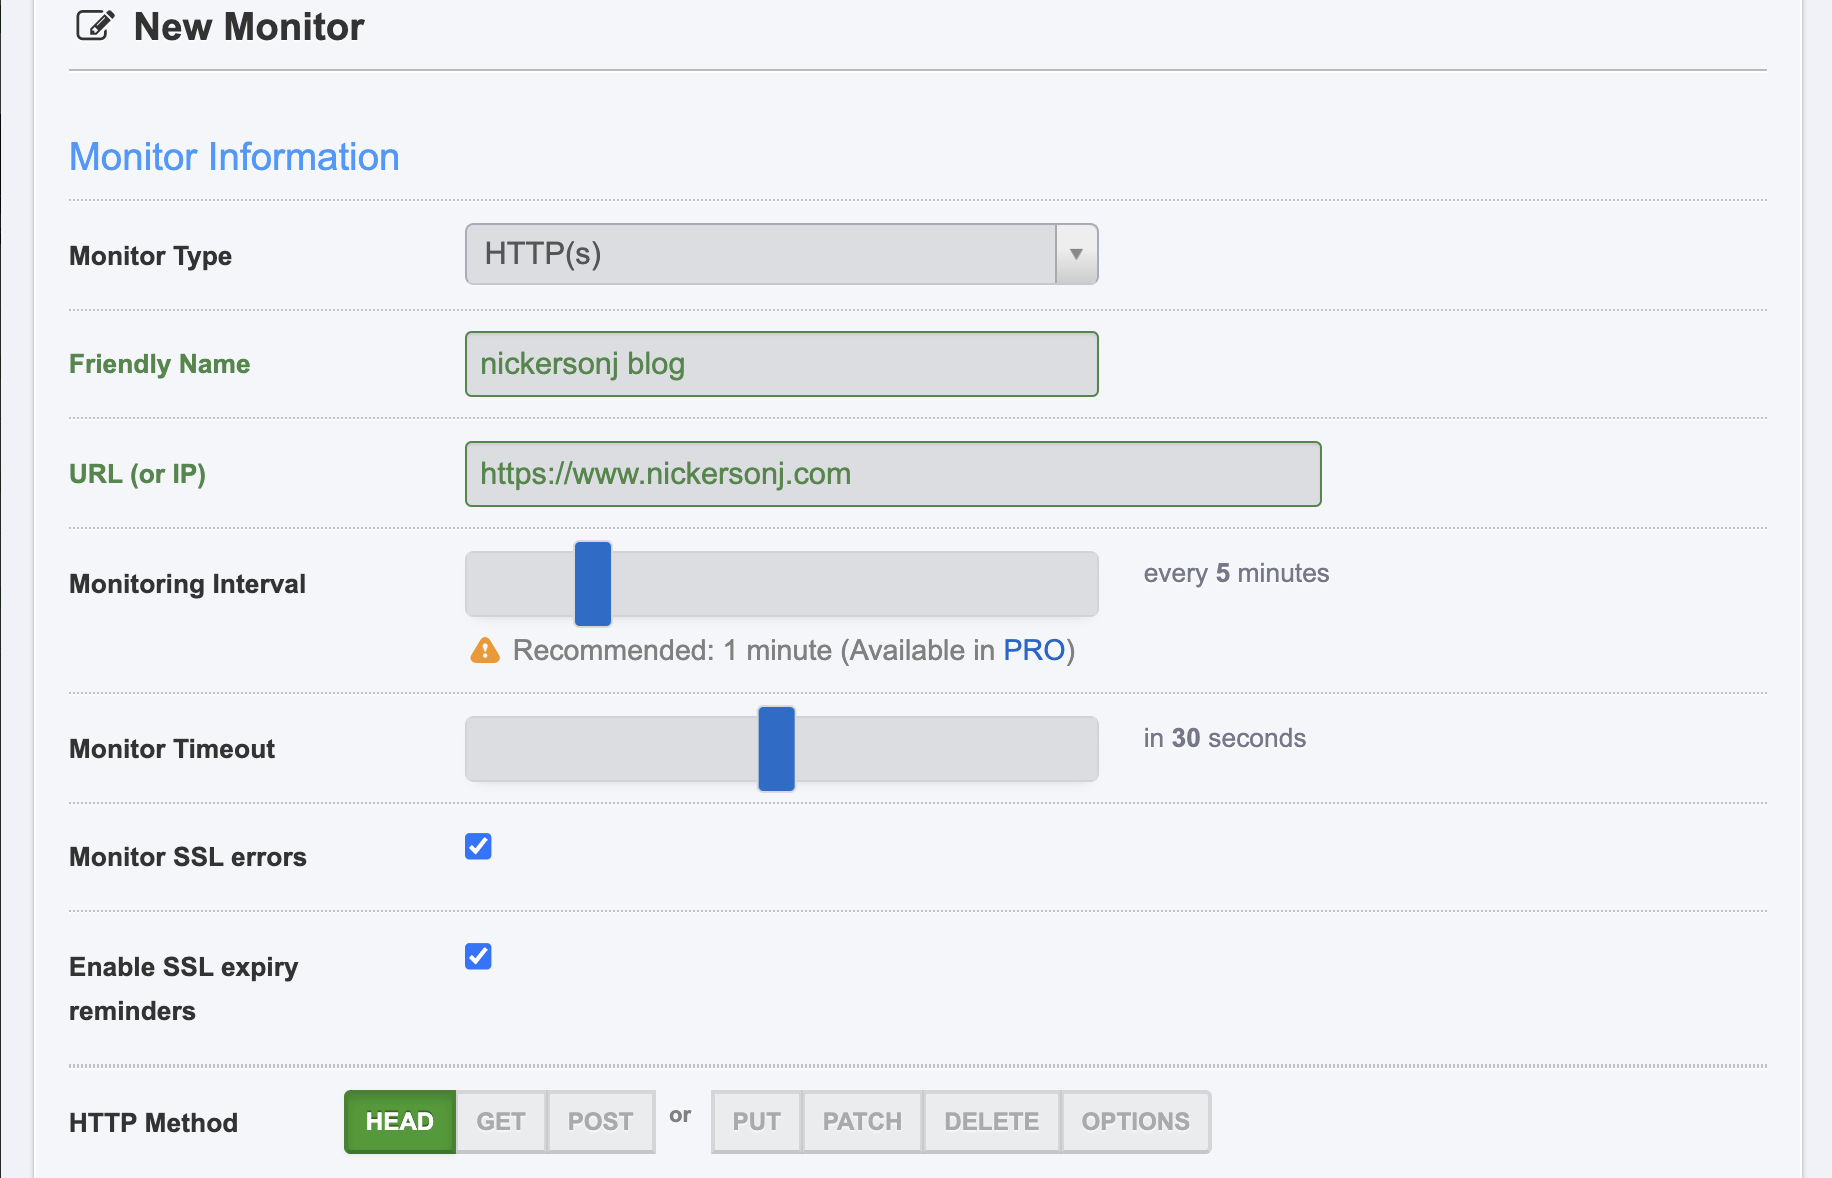The width and height of the screenshot is (1832, 1178).
Task: Click the dropdown arrow icon on Monitor Type
Action: pyautogui.click(x=1075, y=255)
